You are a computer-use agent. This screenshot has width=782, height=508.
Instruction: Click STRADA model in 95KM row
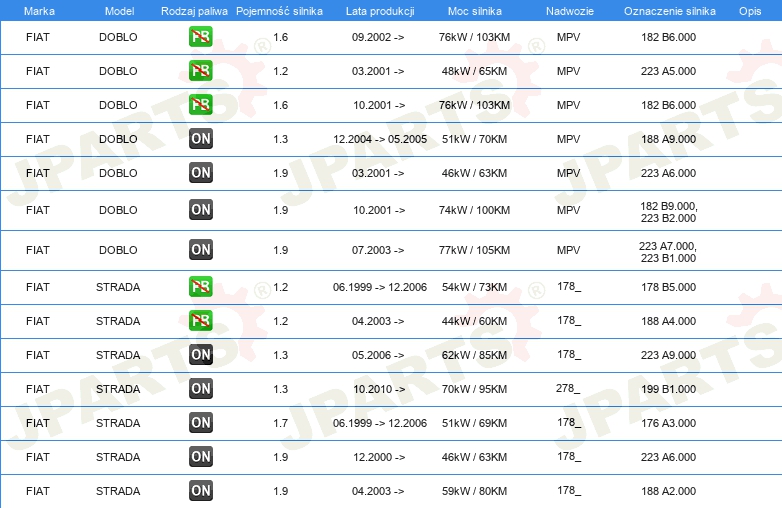coord(118,389)
